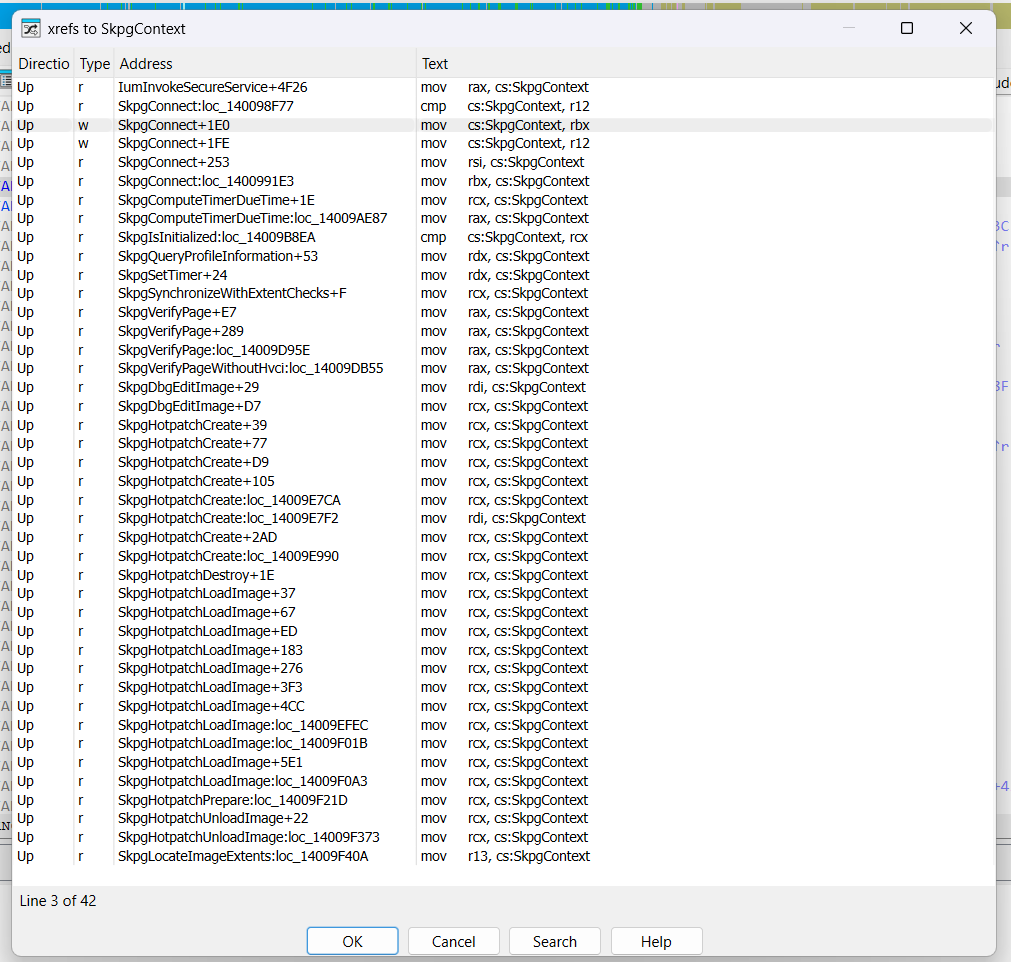
Task: Minimize the xrefs dialog window
Action: [x=849, y=28]
